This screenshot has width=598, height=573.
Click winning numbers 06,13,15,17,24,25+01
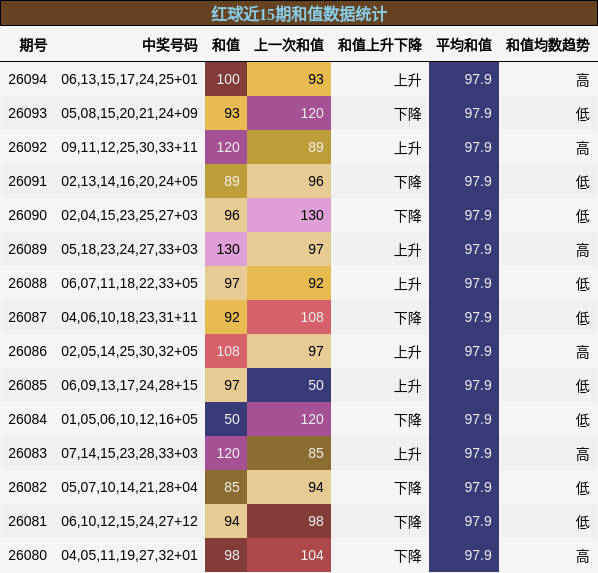click(x=129, y=79)
